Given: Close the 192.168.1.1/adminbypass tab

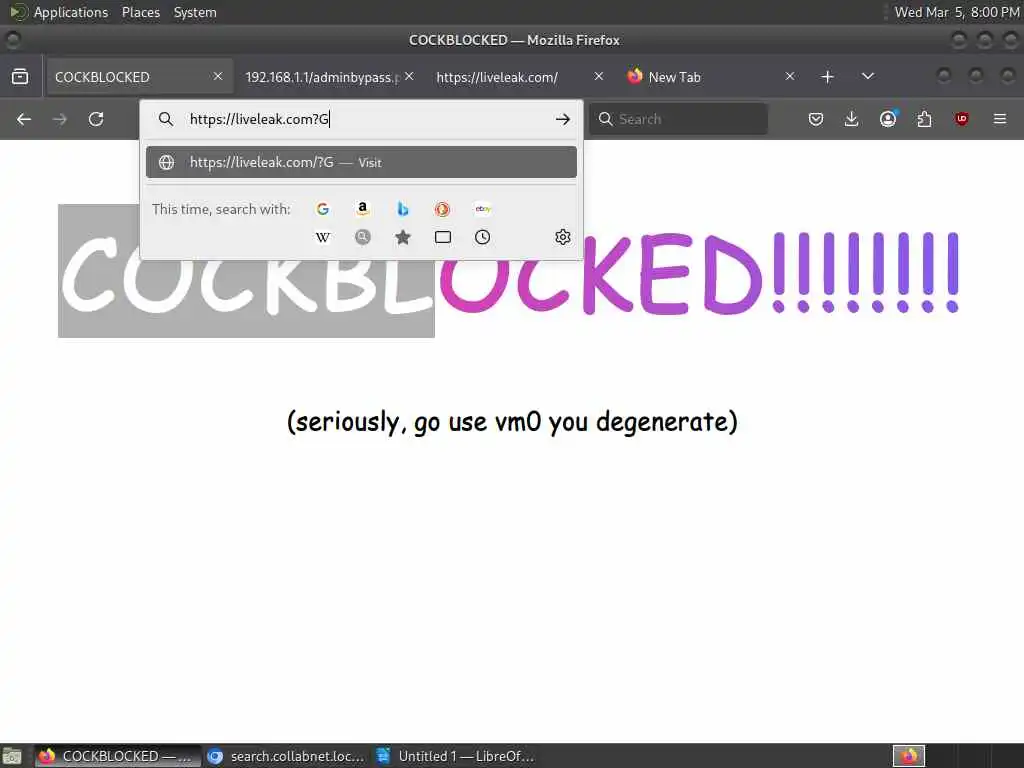Looking at the screenshot, I should 409,76.
